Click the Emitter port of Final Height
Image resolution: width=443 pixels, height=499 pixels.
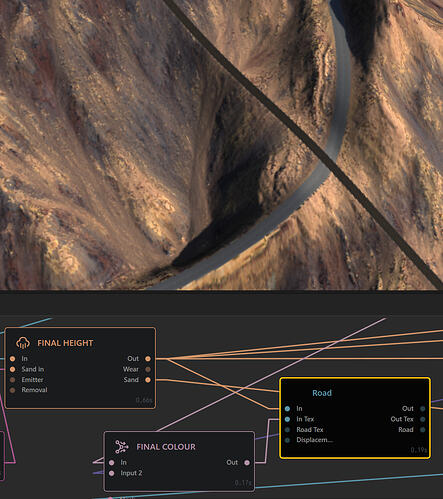tap(13, 380)
